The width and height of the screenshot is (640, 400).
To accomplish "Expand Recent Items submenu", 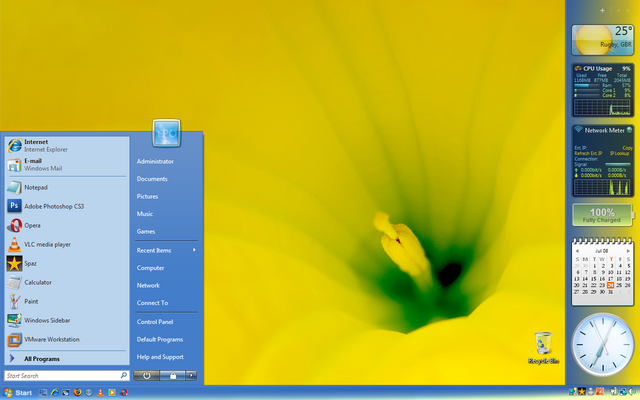I will click(166, 250).
